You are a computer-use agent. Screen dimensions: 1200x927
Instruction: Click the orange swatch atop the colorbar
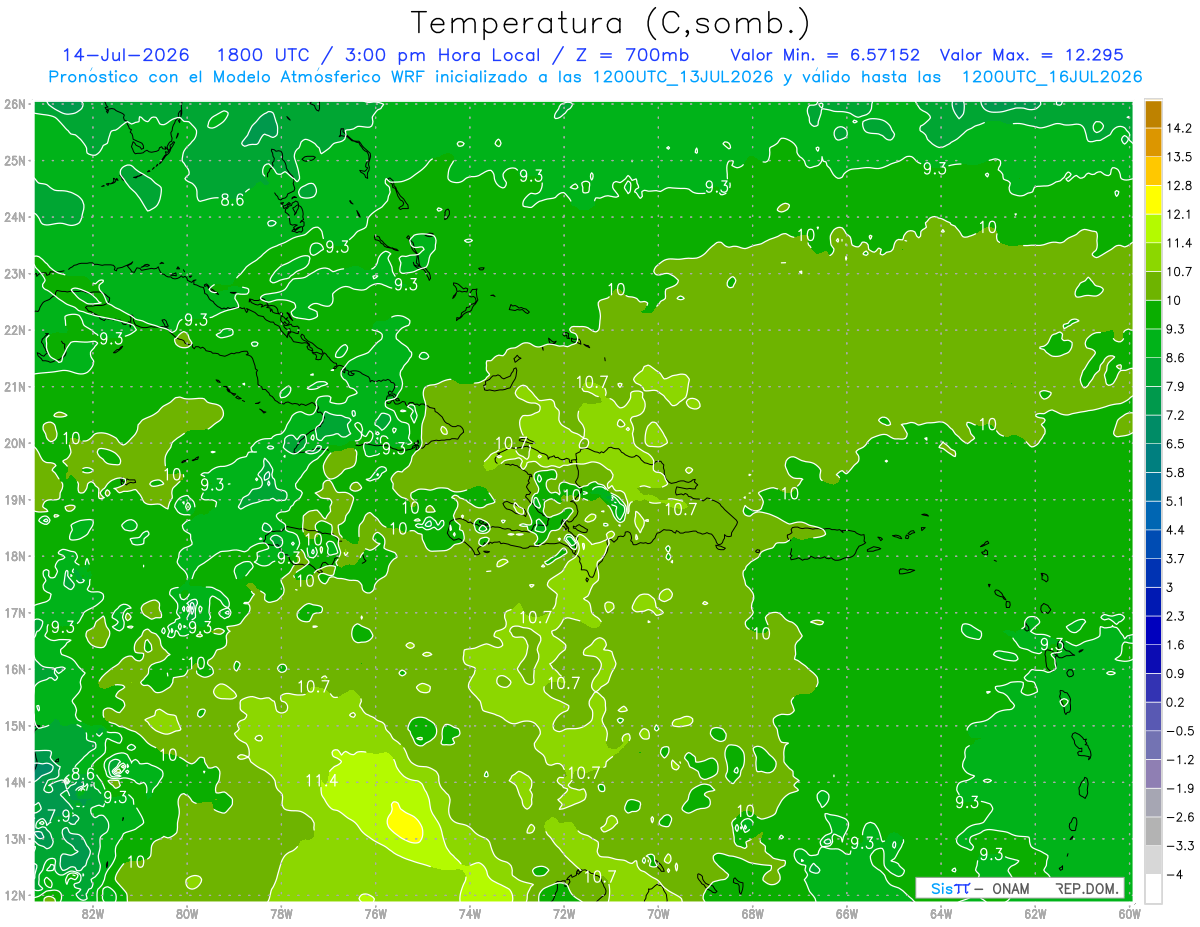click(x=1153, y=115)
